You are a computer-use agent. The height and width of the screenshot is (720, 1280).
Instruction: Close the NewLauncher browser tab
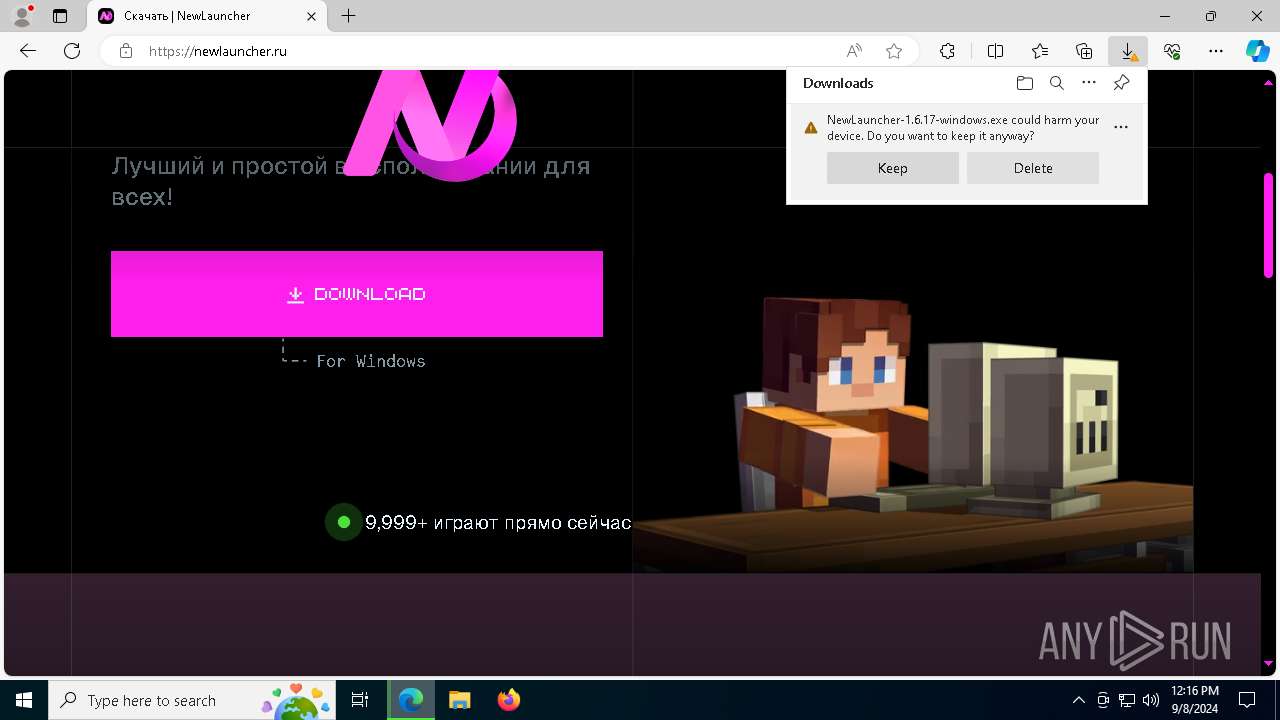312,16
